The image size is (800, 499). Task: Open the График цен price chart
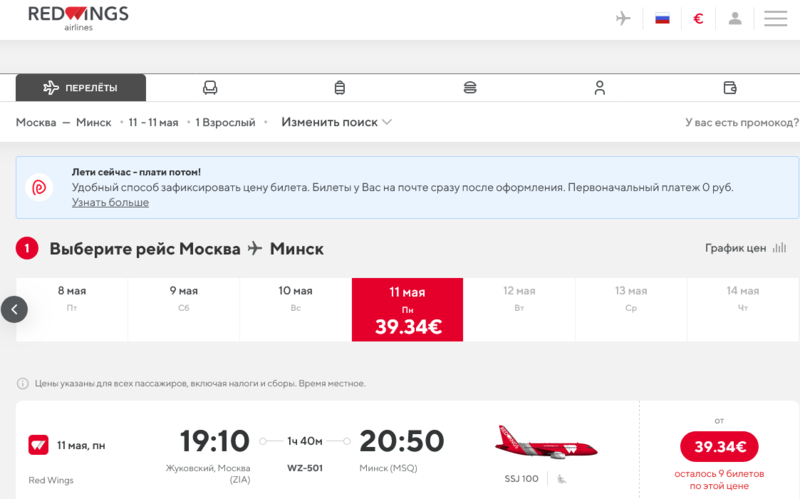(745, 248)
